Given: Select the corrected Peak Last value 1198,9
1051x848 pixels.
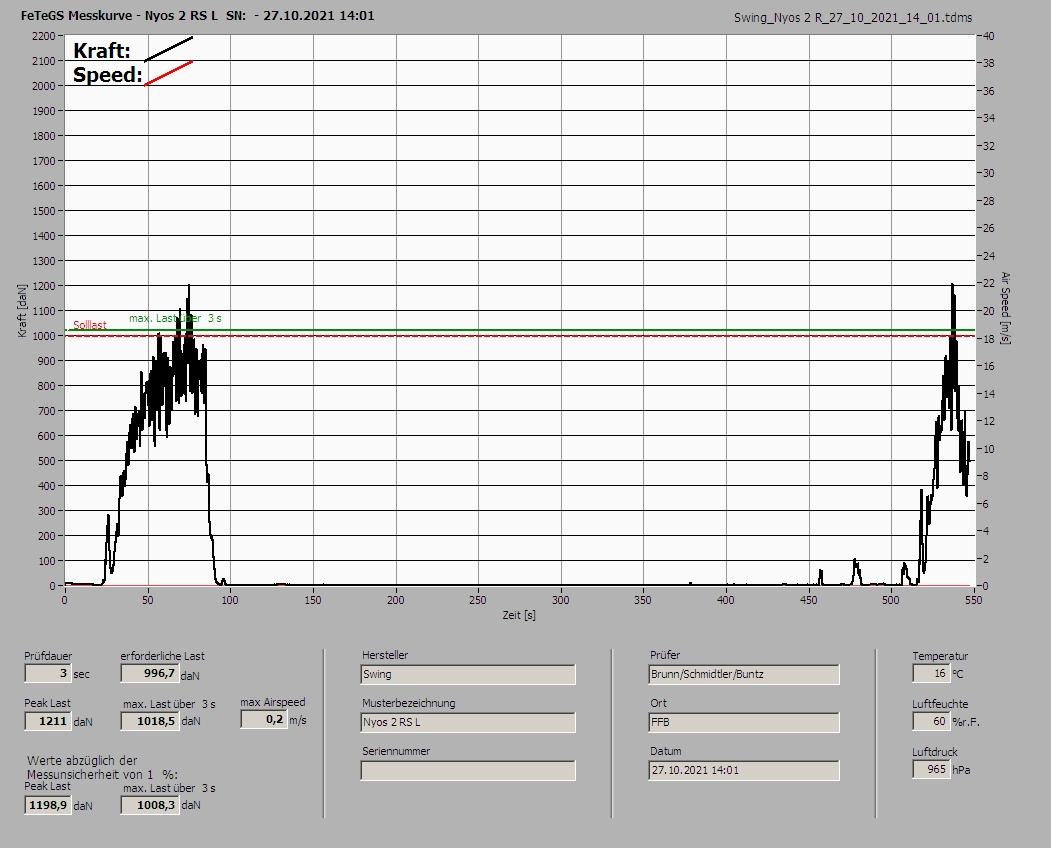Looking at the screenshot, I should point(47,805).
